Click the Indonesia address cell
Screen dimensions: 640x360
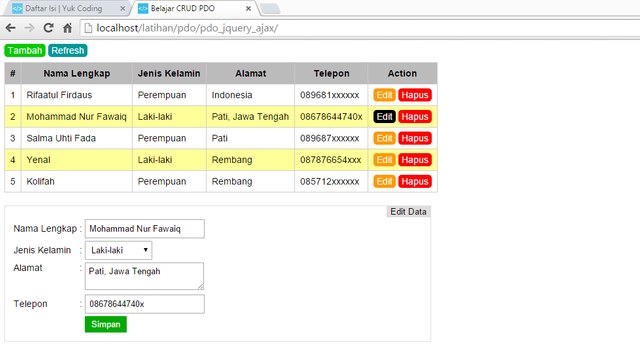pyautogui.click(x=250, y=95)
